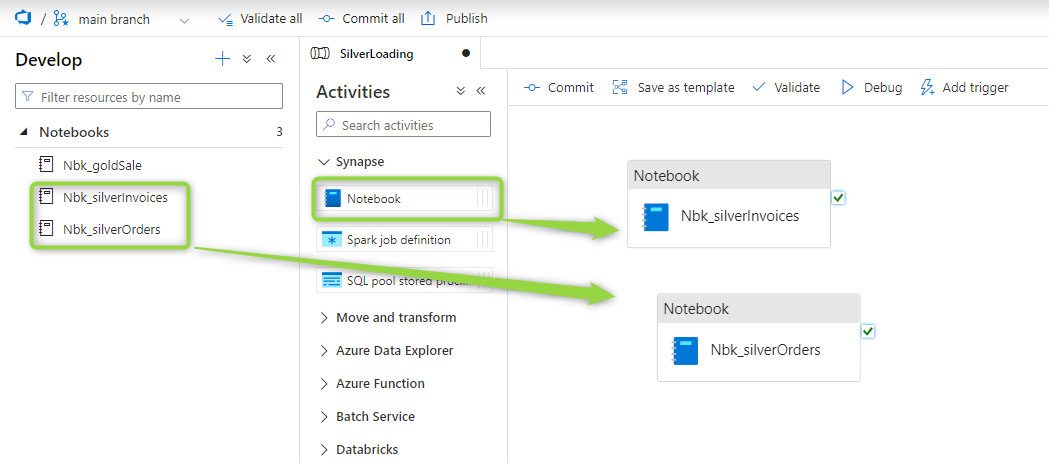
Task: Focus the Search activities field
Action: coord(403,124)
